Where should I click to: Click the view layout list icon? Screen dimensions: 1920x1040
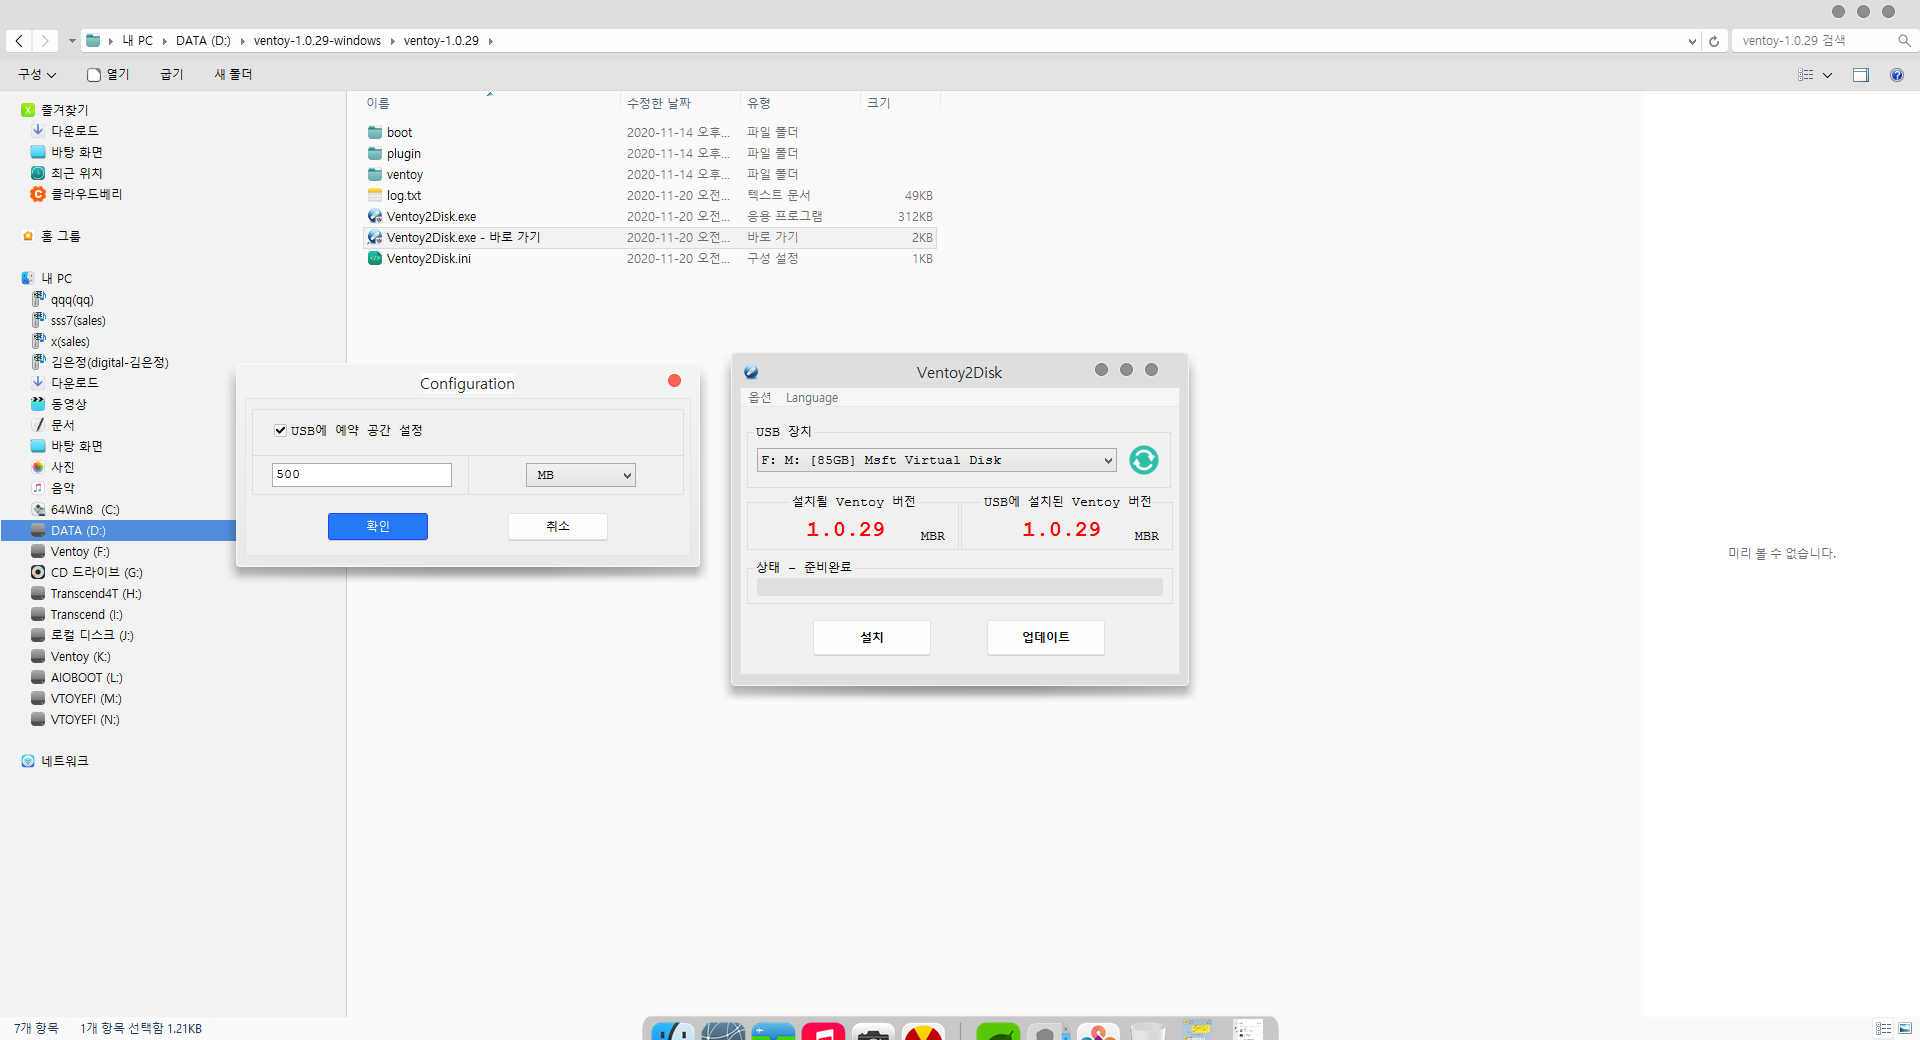(1806, 75)
